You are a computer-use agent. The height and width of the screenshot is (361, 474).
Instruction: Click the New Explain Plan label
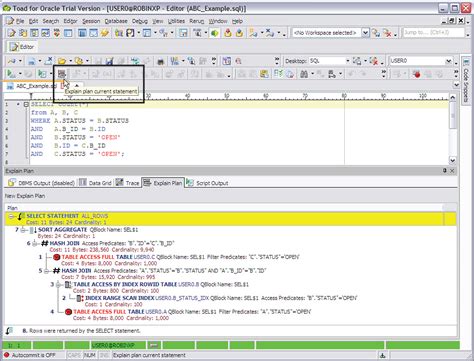(25, 196)
